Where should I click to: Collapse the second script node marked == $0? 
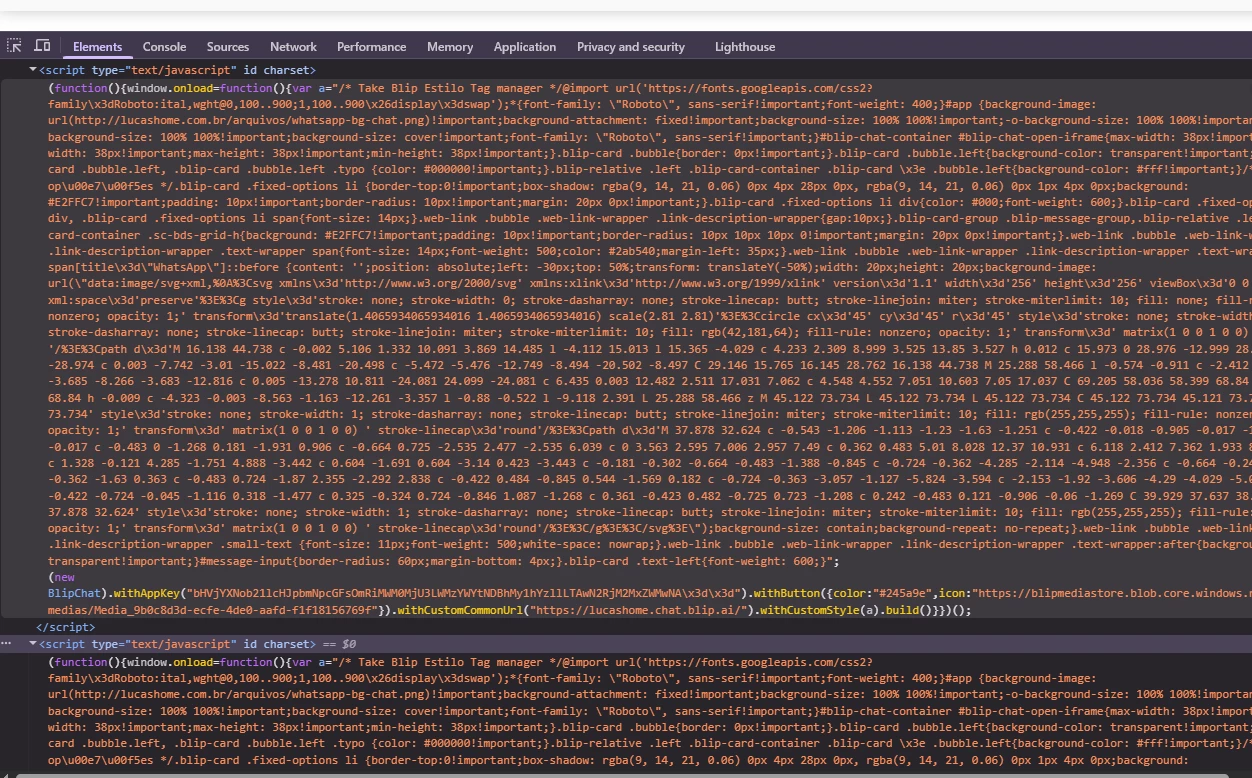tap(33, 644)
